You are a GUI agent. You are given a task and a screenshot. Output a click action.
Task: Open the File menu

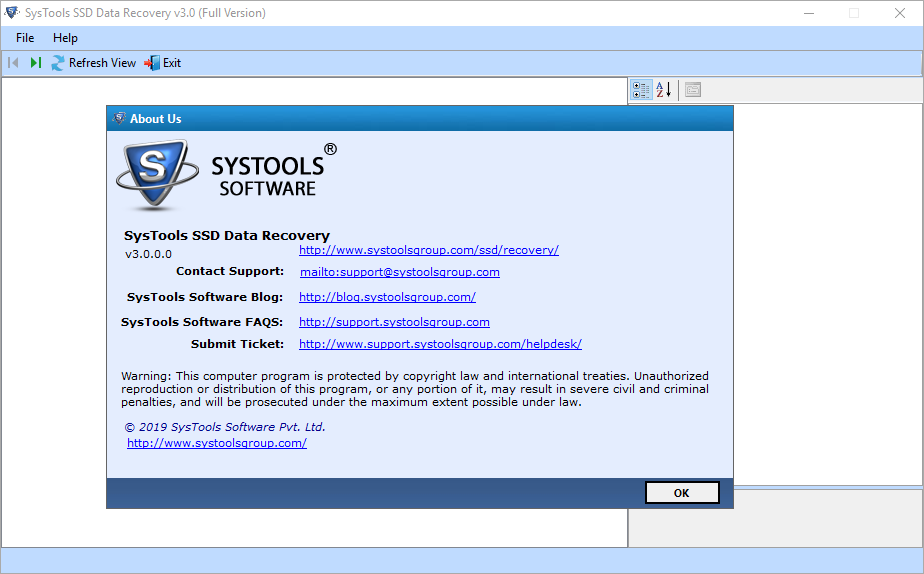tap(25, 38)
